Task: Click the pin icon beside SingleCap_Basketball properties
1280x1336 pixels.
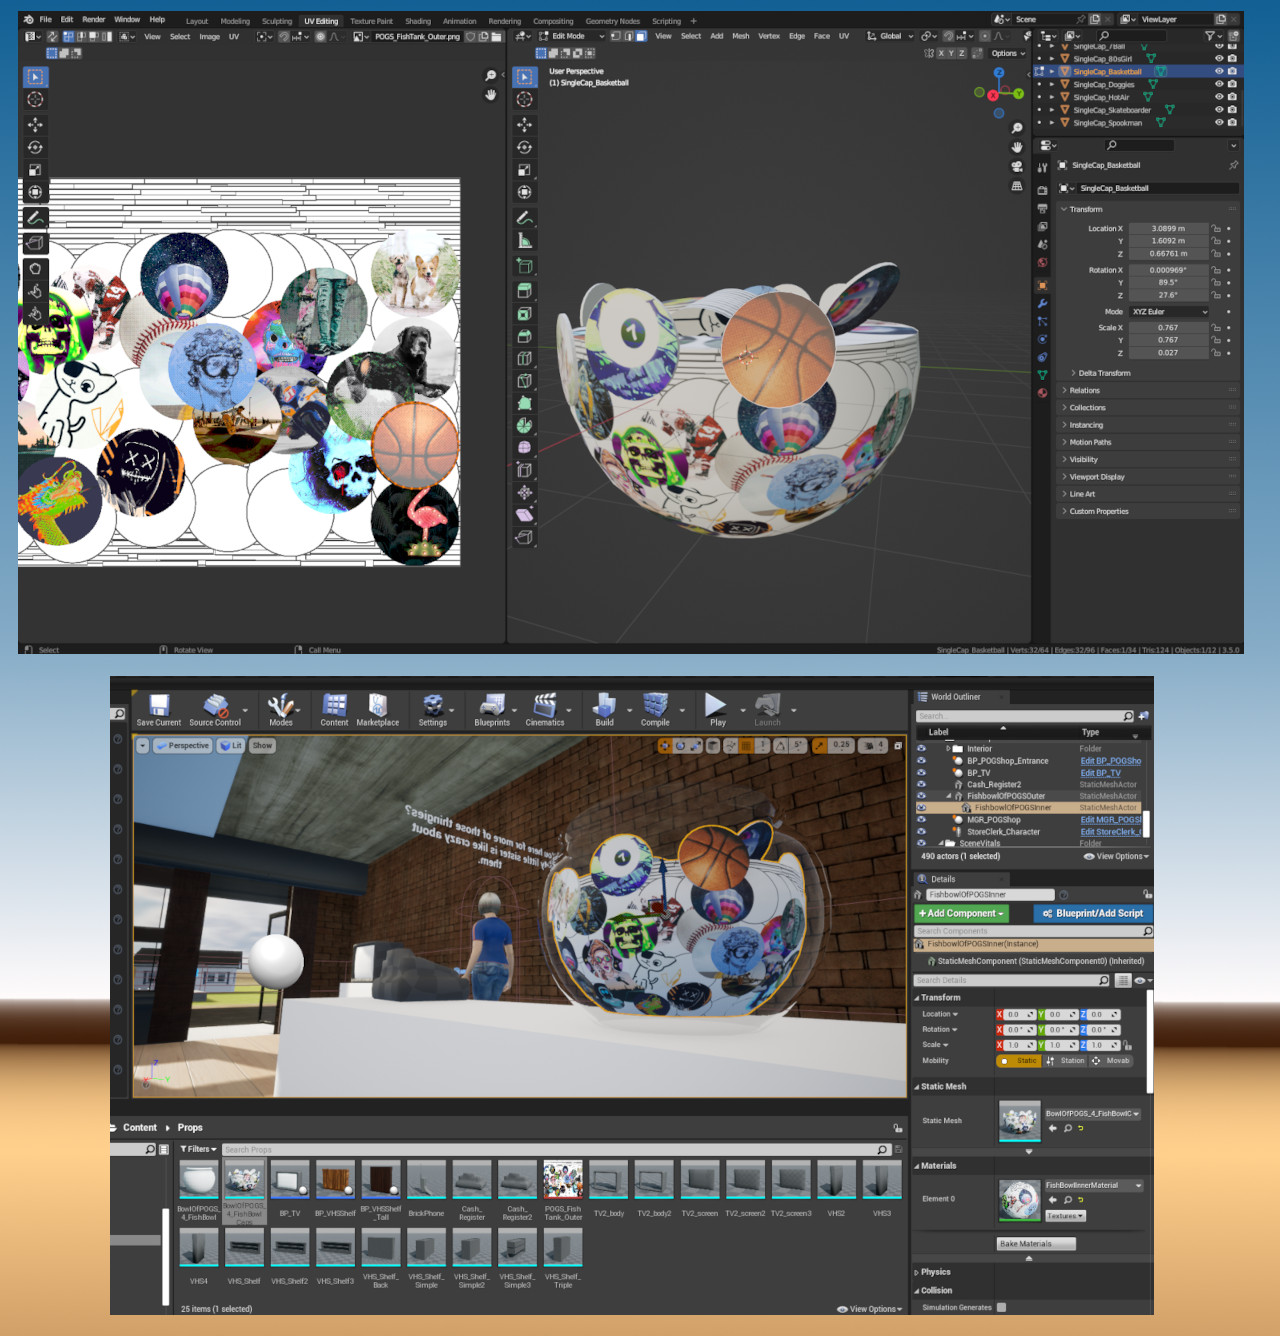Action: click(1233, 165)
